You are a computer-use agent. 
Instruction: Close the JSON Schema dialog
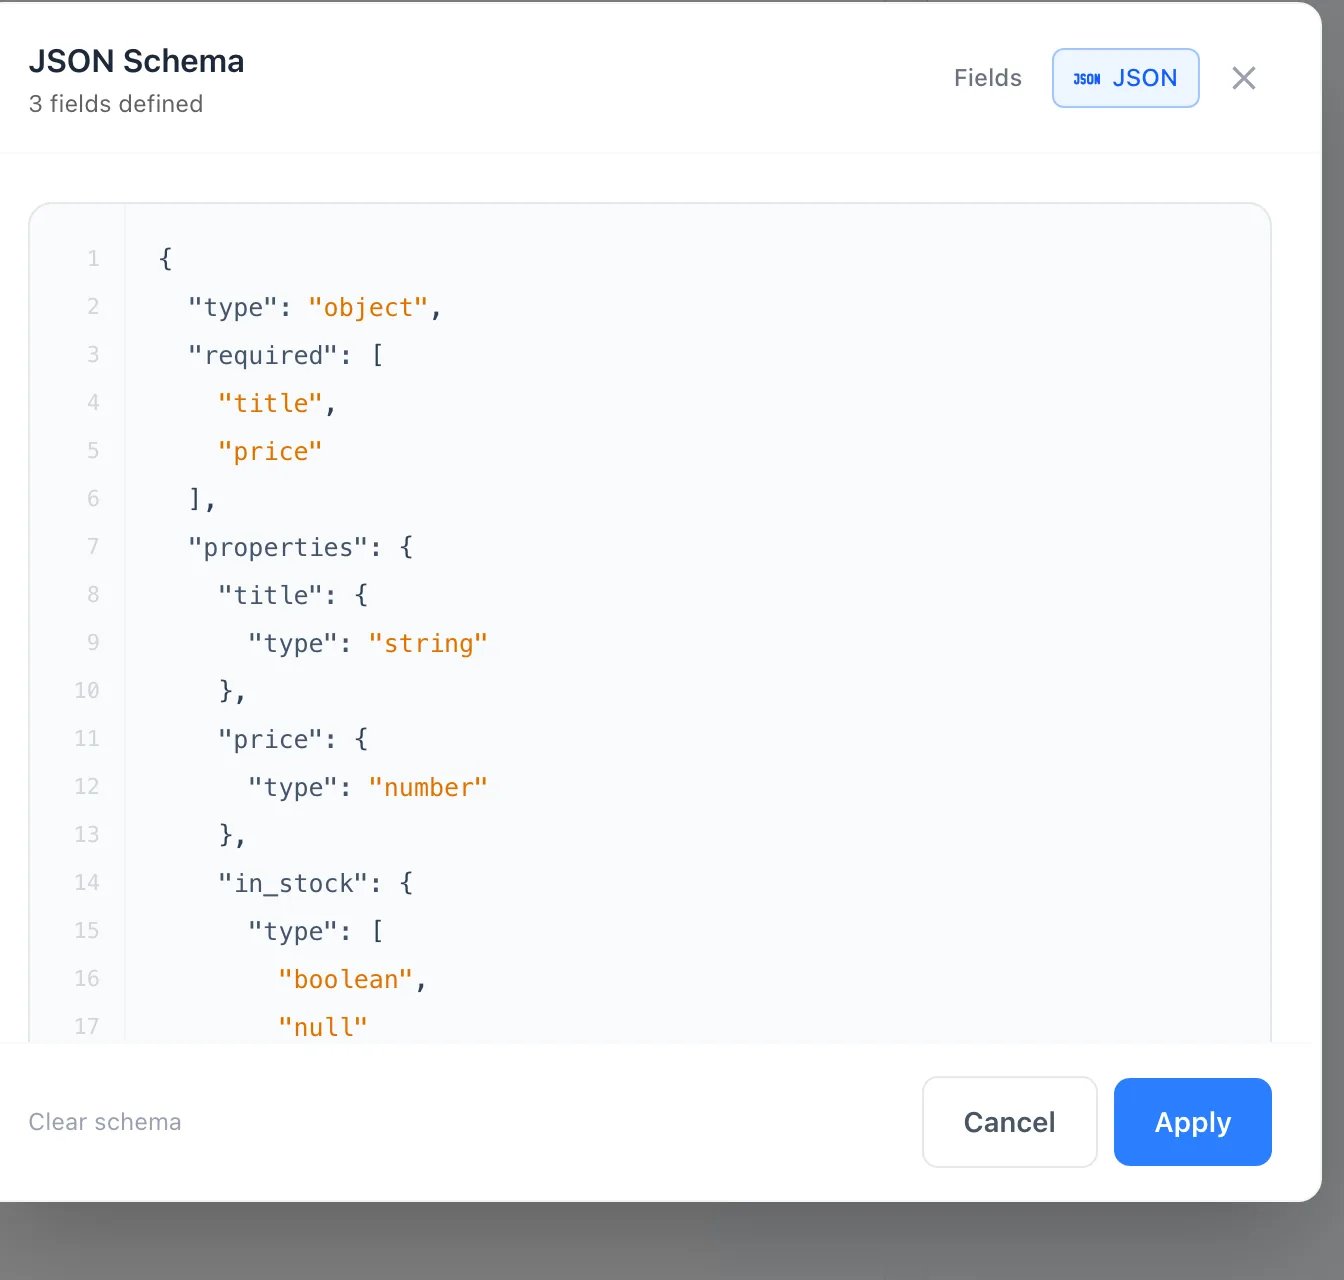pos(1243,78)
